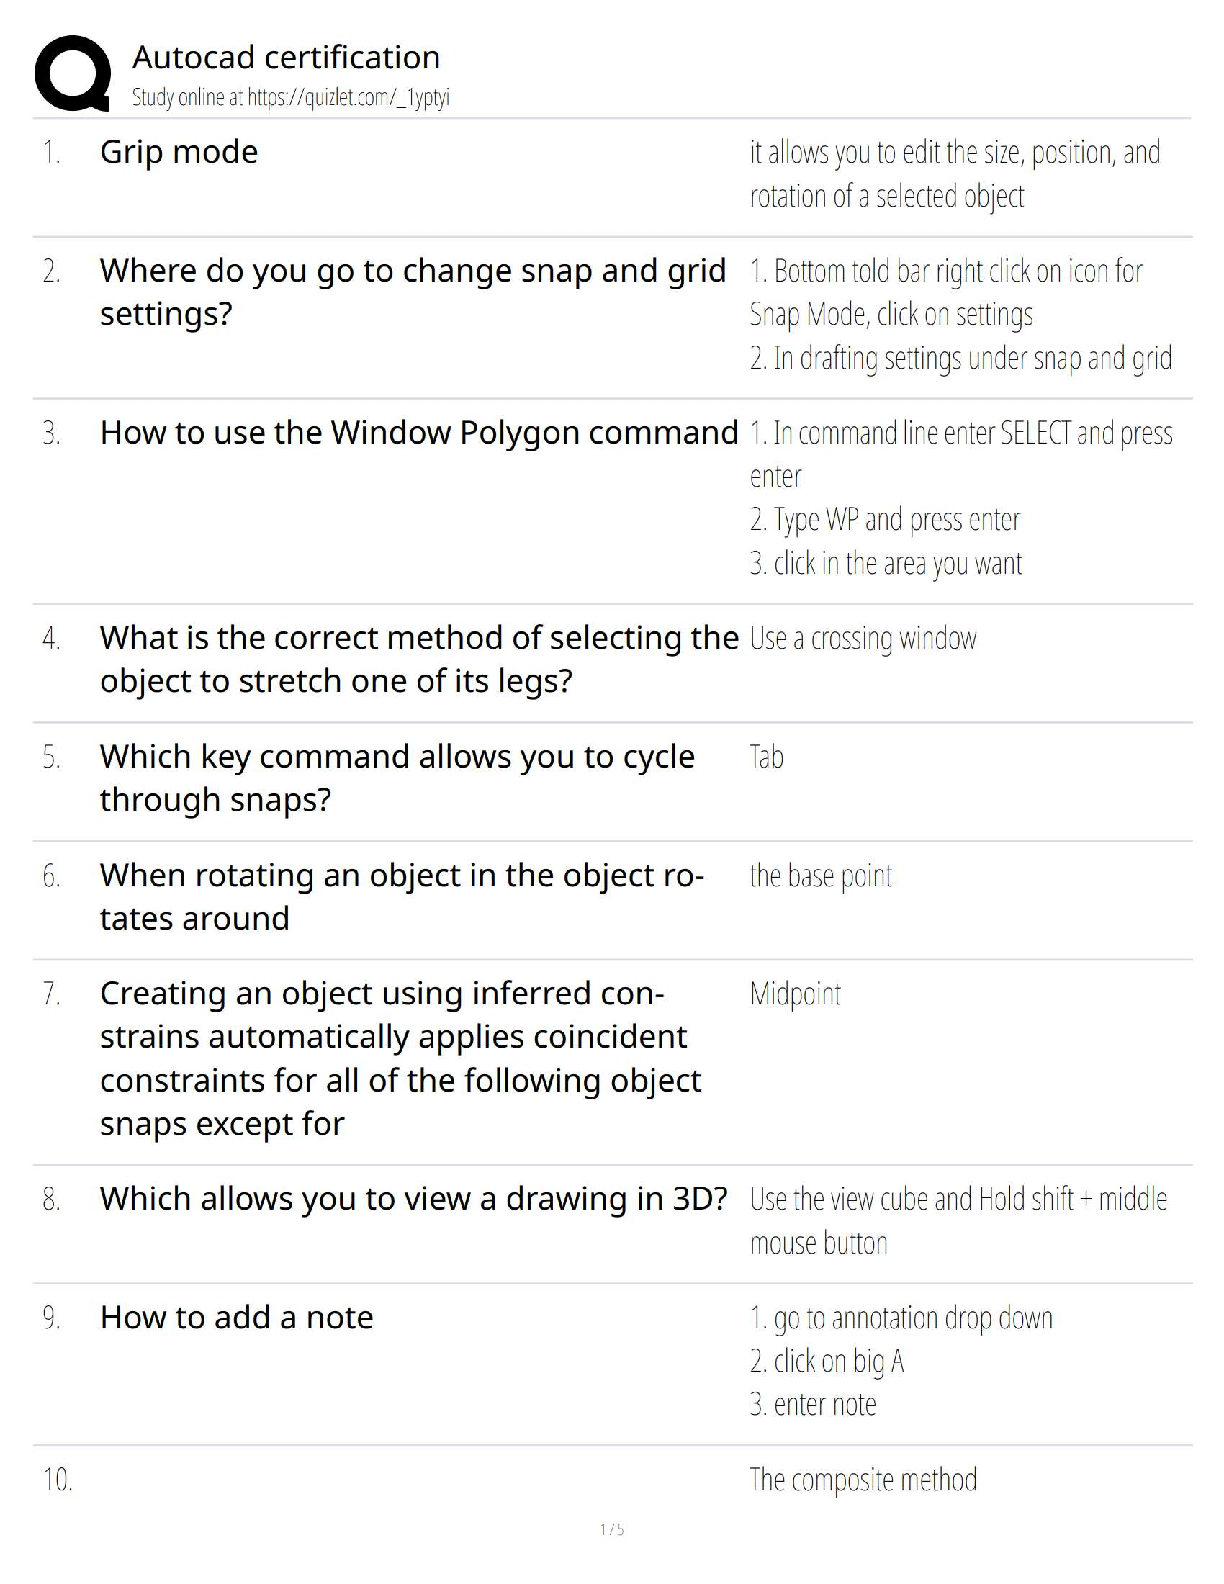This screenshot has width=1224, height=1584.
Task: Select the inferred constraints question
Action: click(400, 1058)
